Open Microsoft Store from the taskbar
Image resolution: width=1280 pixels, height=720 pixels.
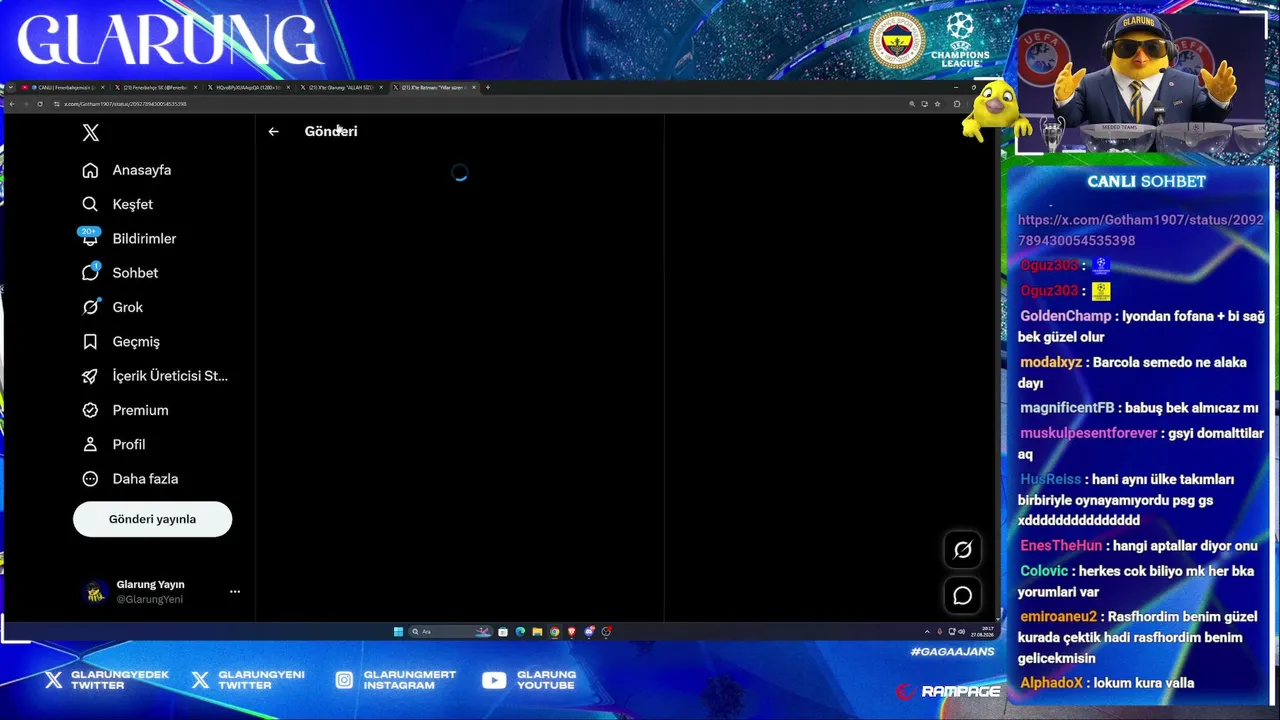pyautogui.click(x=503, y=632)
